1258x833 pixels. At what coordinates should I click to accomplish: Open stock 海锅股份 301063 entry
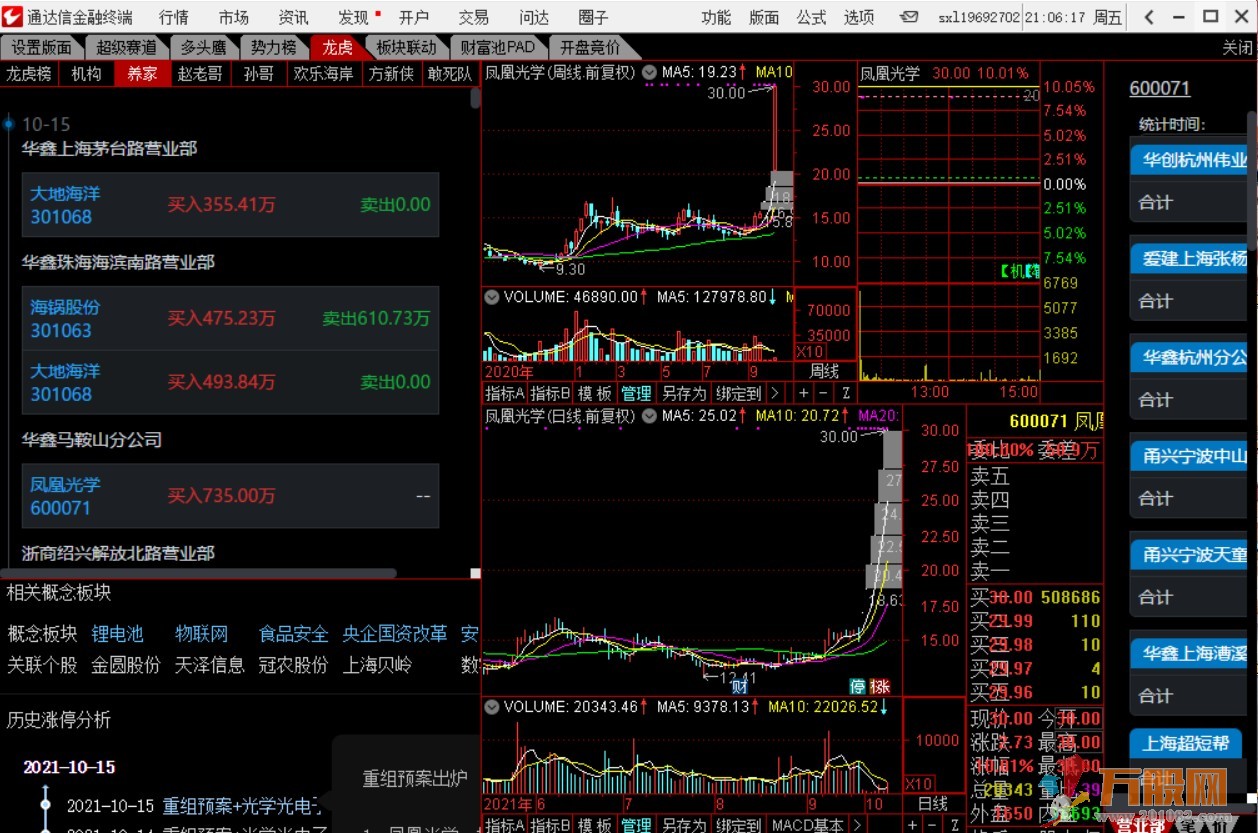coord(230,318)
